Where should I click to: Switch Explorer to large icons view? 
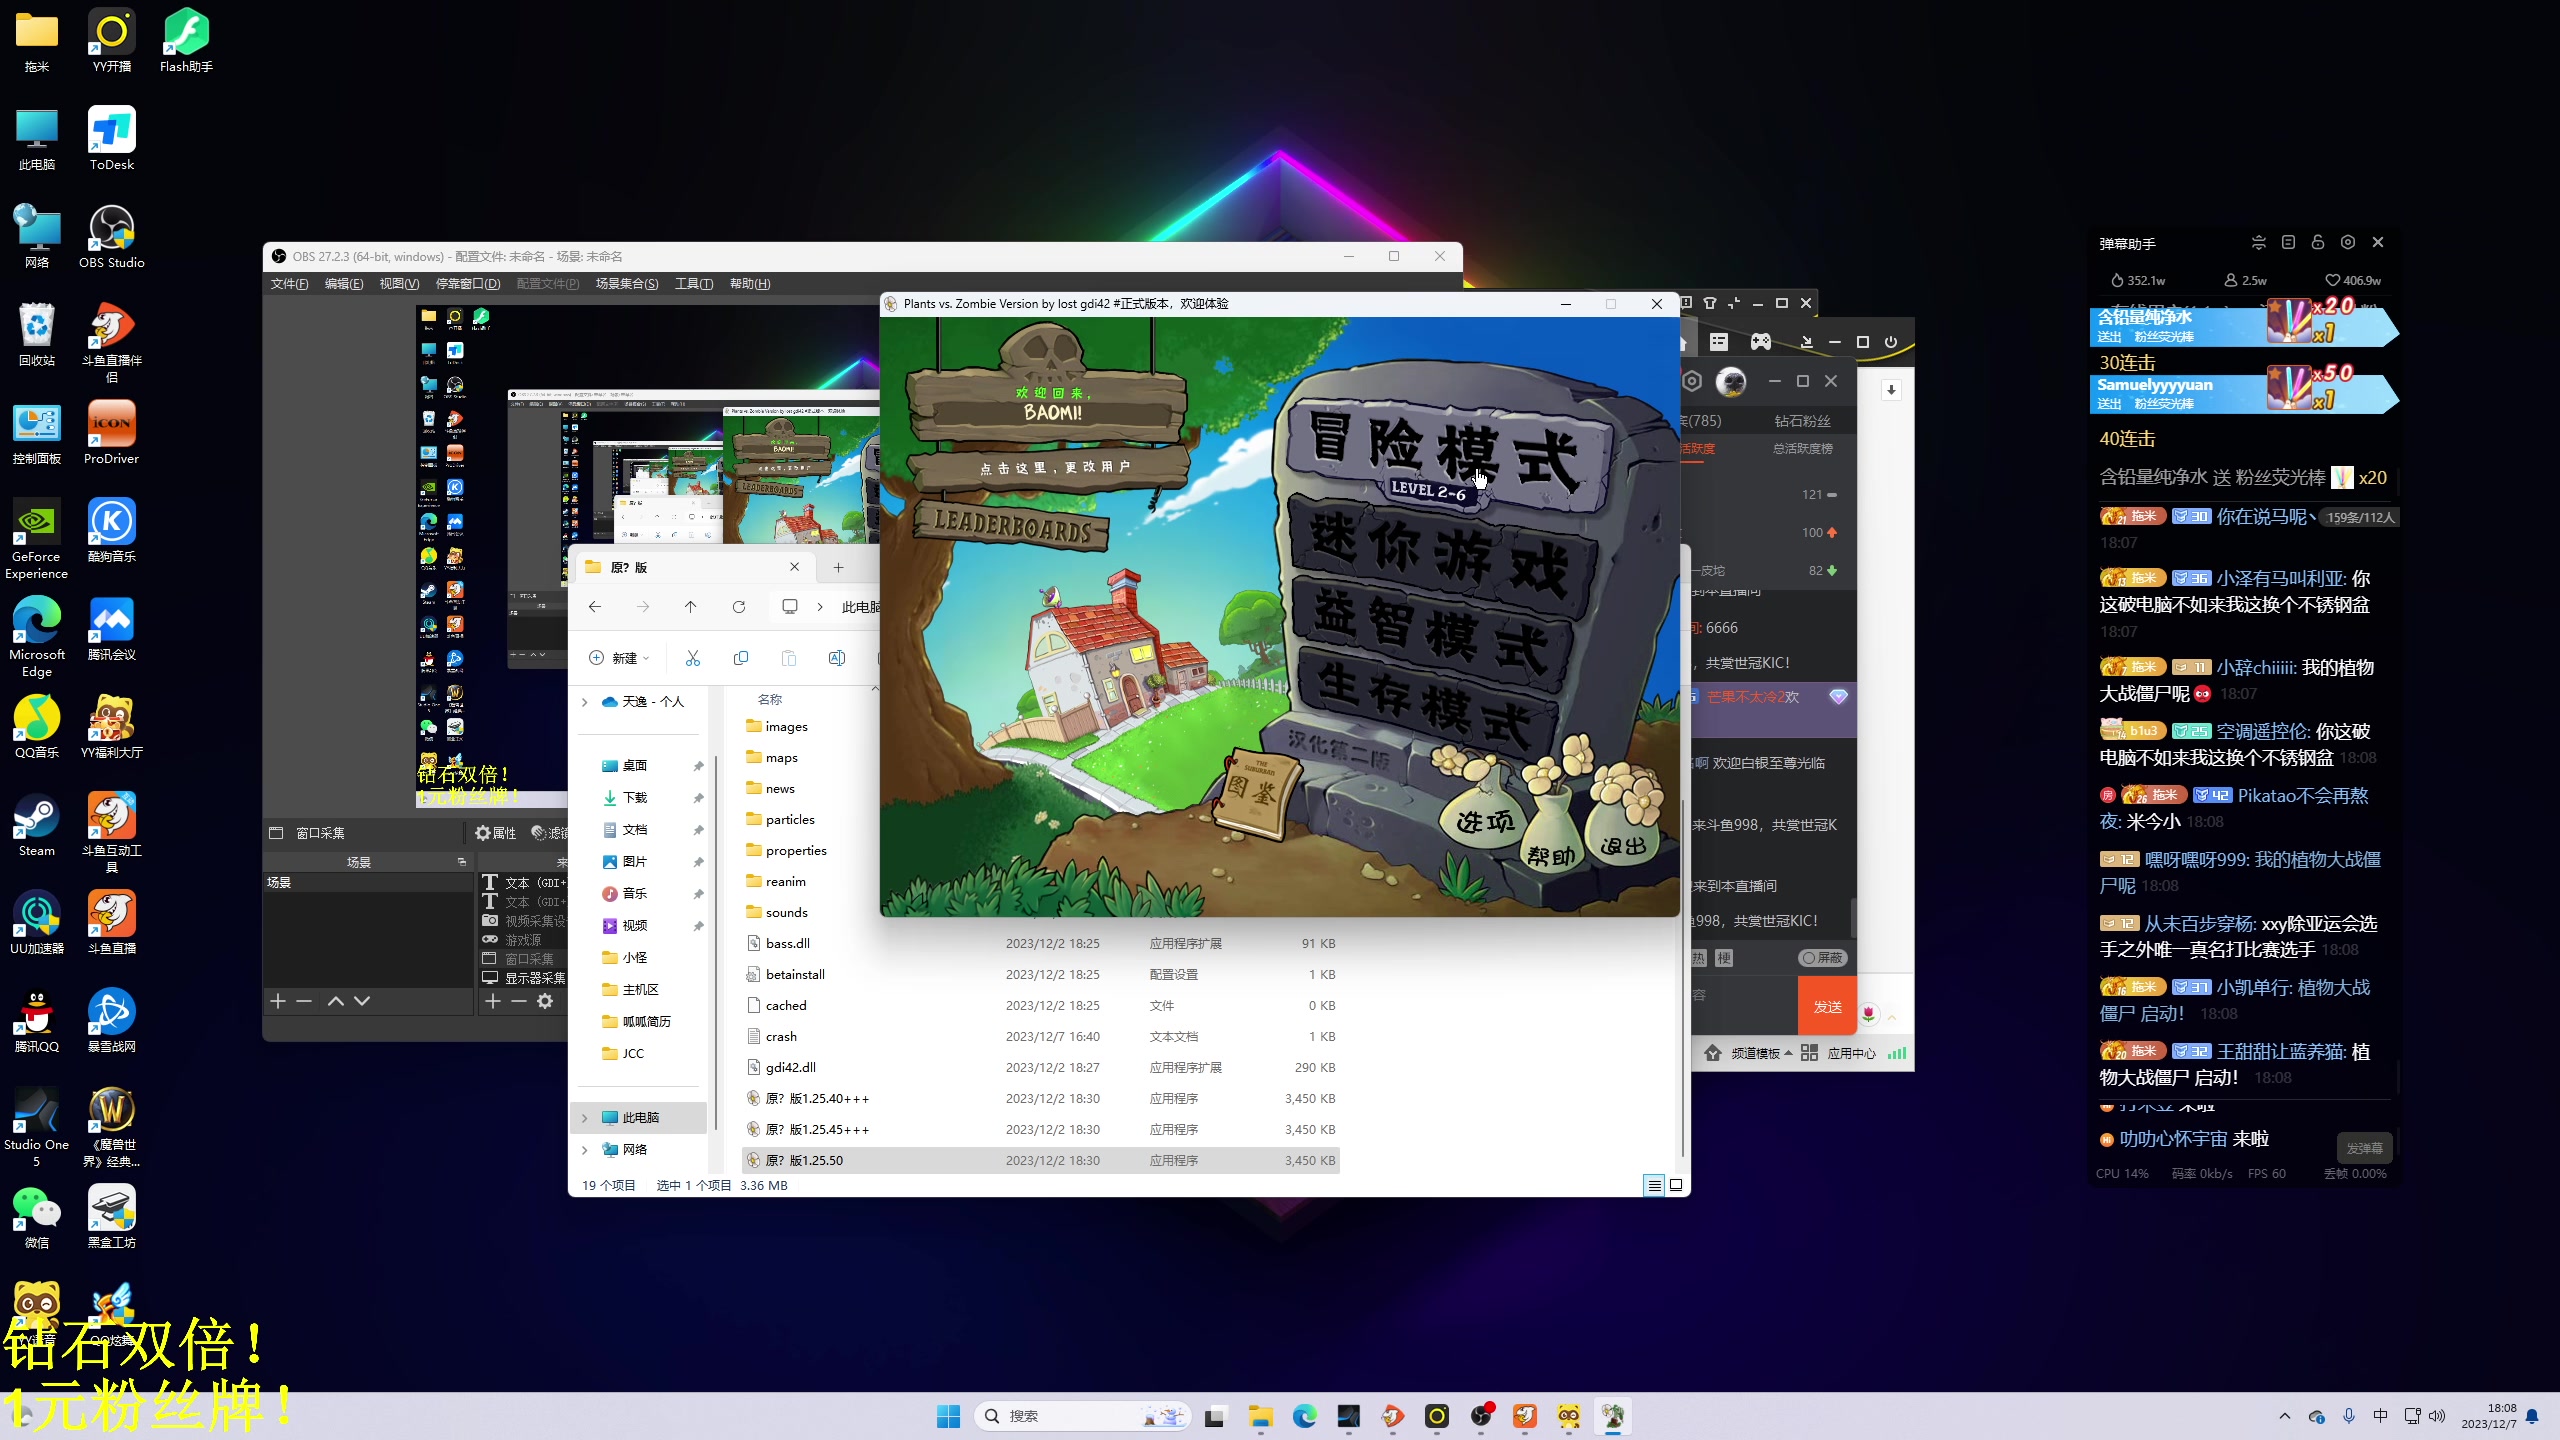(1676, 1186)
